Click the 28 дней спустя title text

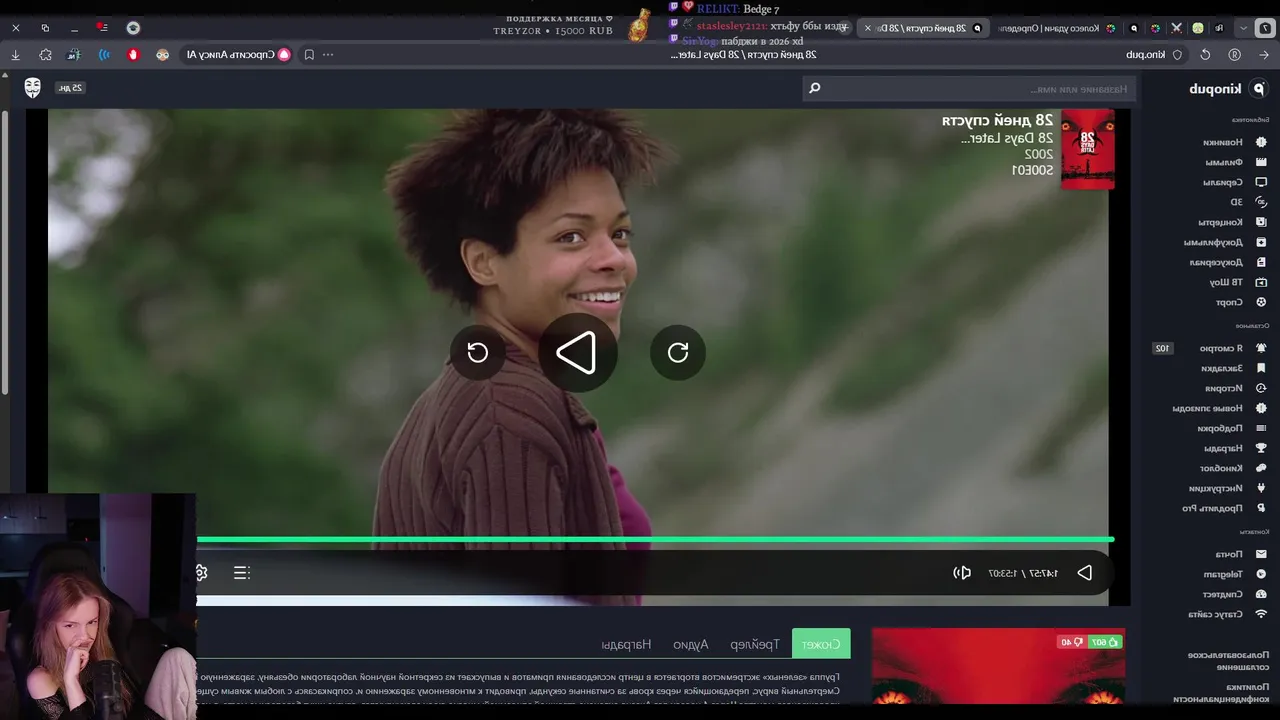coord(997,120)
